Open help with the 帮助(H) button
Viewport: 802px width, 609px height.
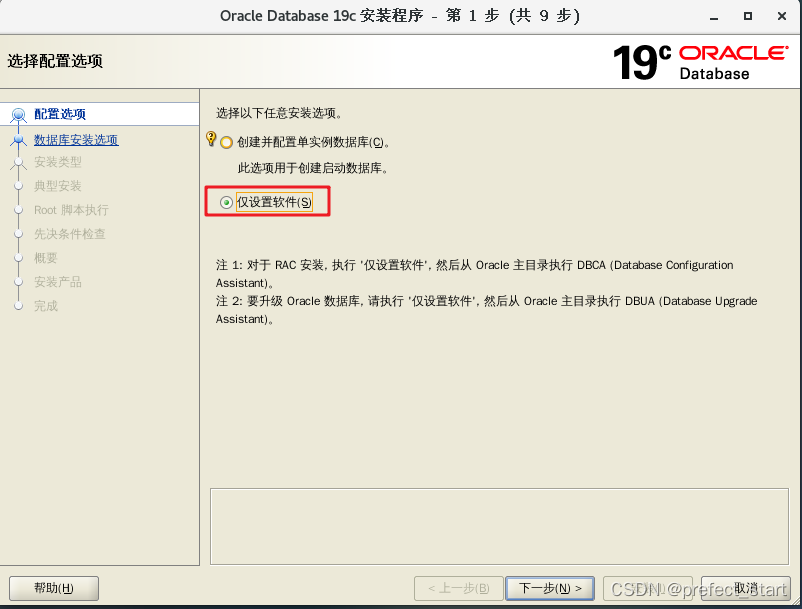click(x=54, y=588)
